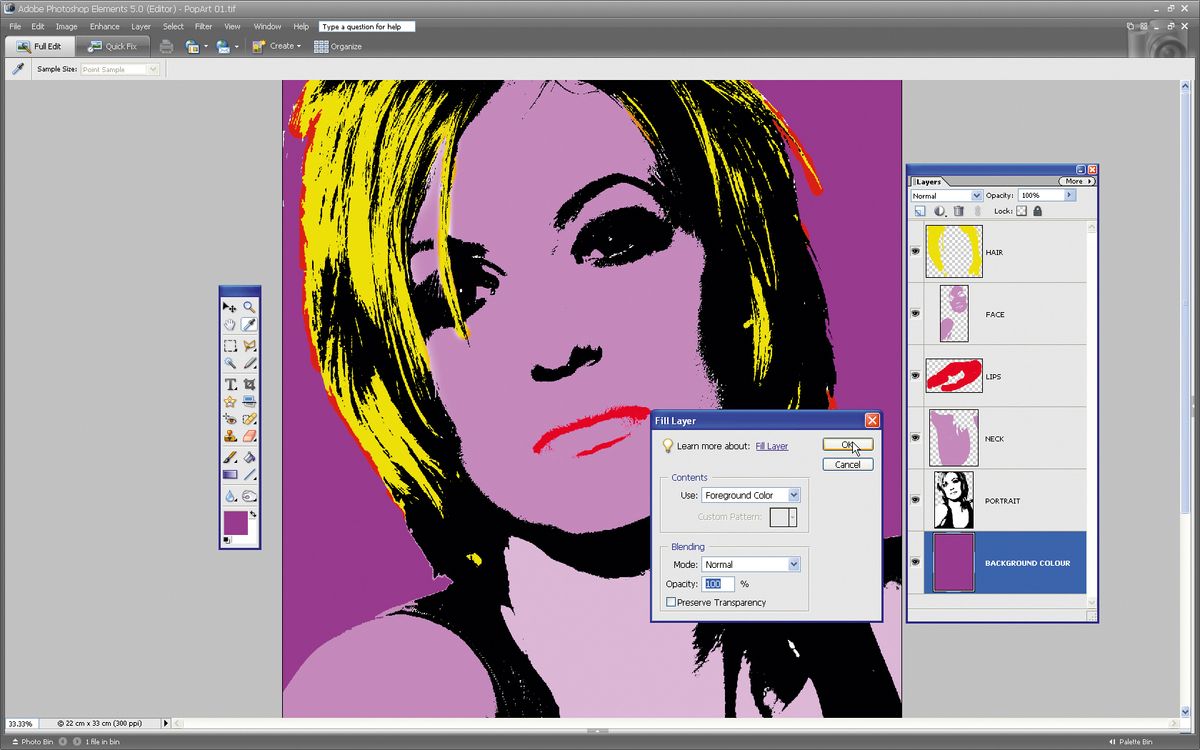Toggle visibility of the PORTRAIT layer
The image size is (1200, 750).
[915, 499]
